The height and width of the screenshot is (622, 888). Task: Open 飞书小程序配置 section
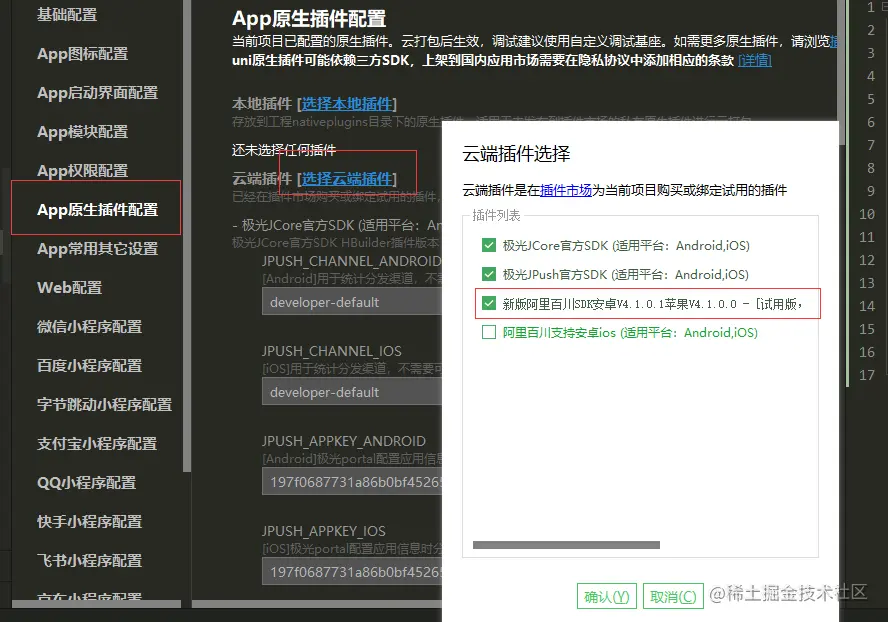[89, 561]
